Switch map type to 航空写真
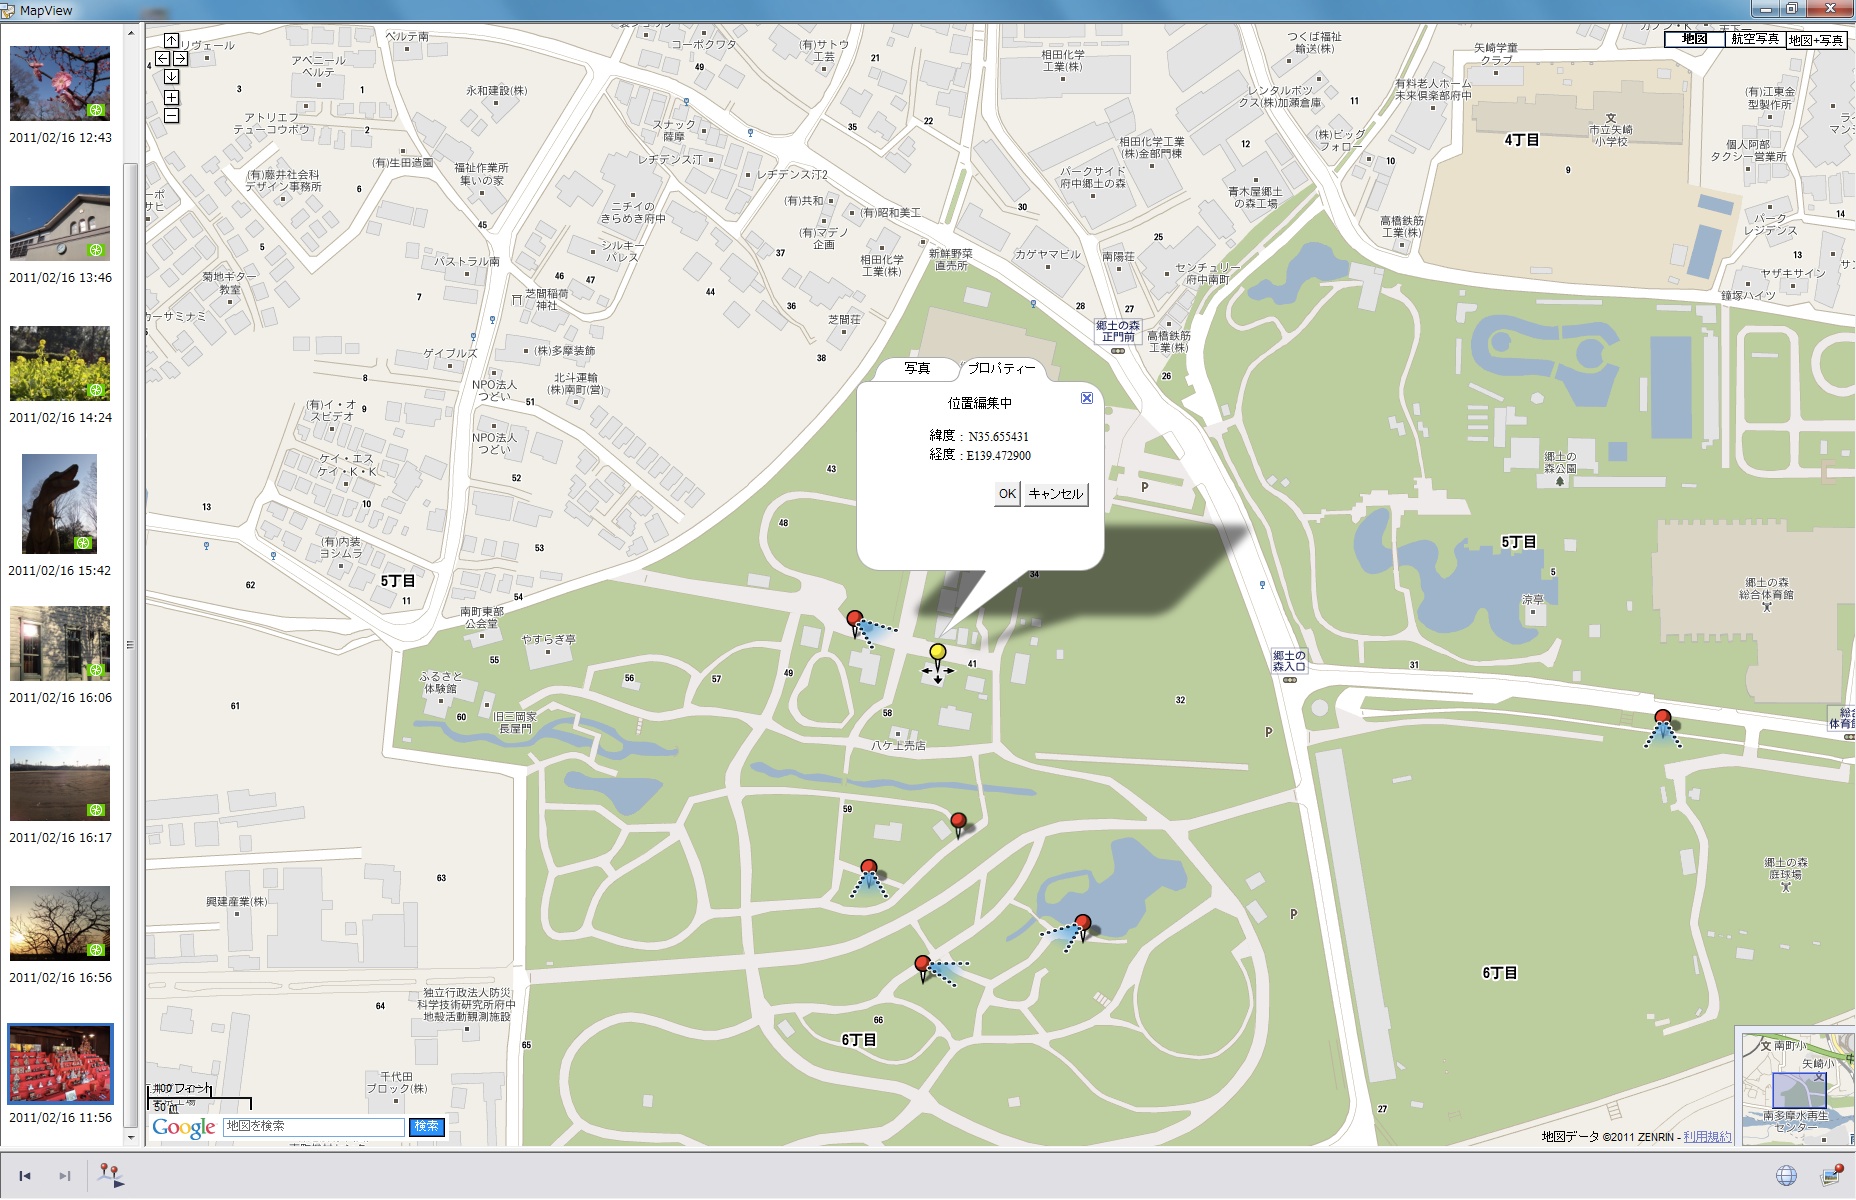 click(x=1755, y=39)
